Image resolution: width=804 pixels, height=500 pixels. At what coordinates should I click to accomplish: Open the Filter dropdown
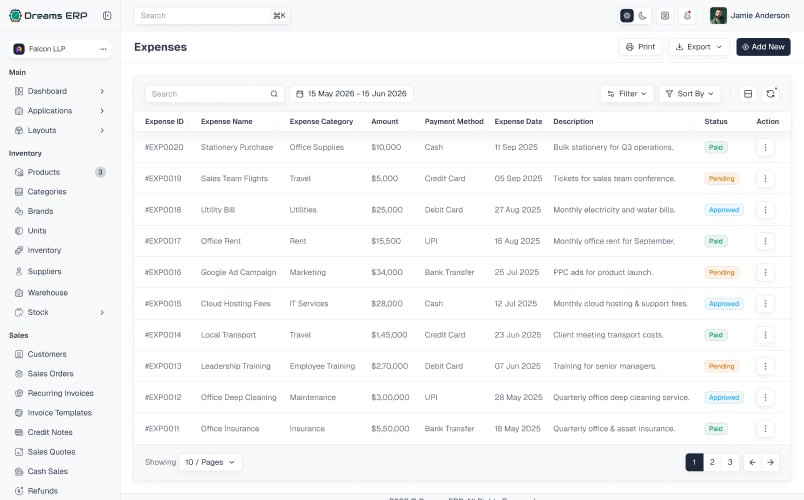tap(627, 94)
